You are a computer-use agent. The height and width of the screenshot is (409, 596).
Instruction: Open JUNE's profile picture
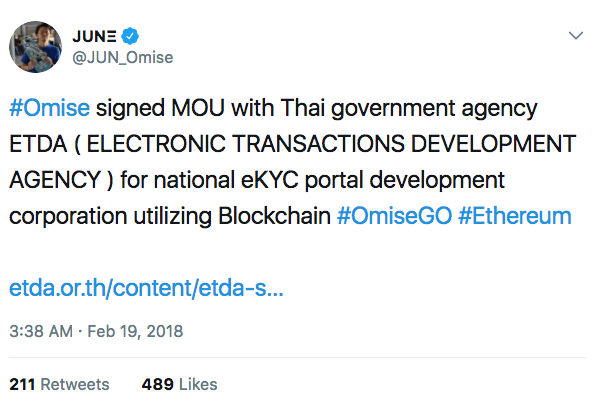pos(35,47)
